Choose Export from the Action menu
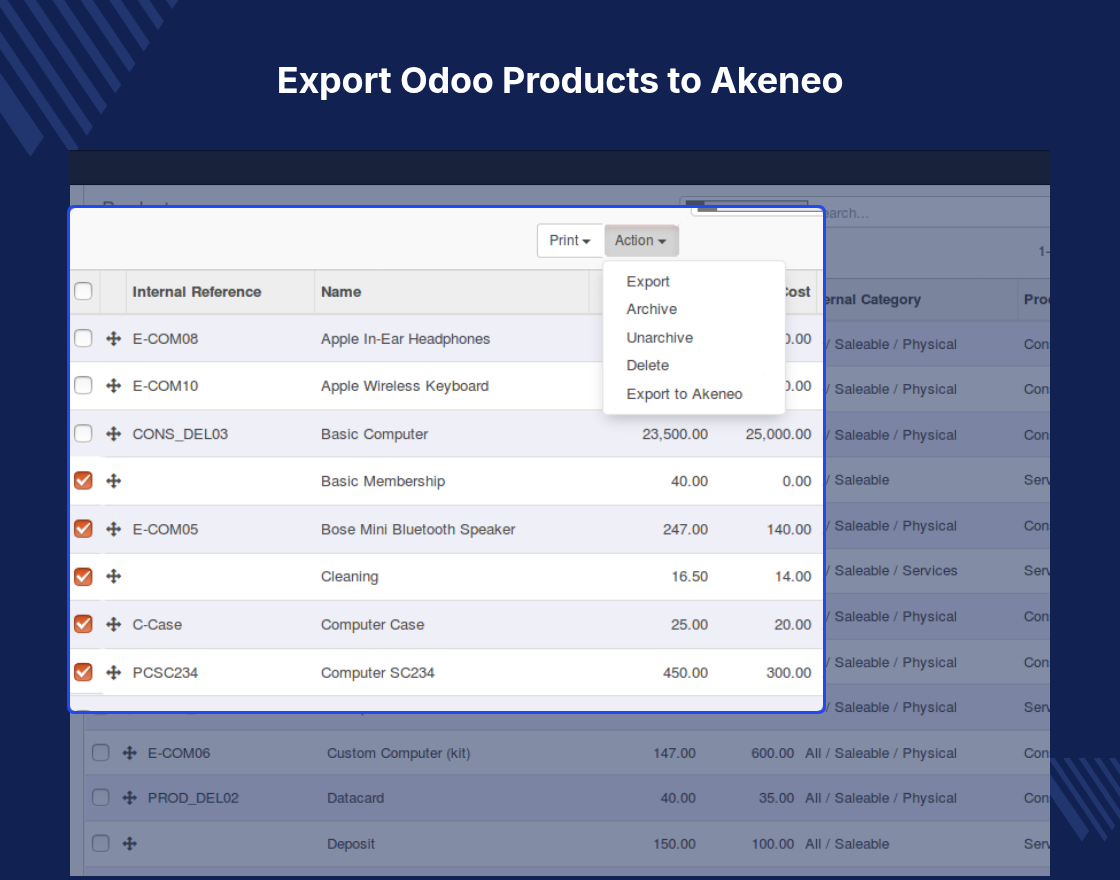 [648, 281]
